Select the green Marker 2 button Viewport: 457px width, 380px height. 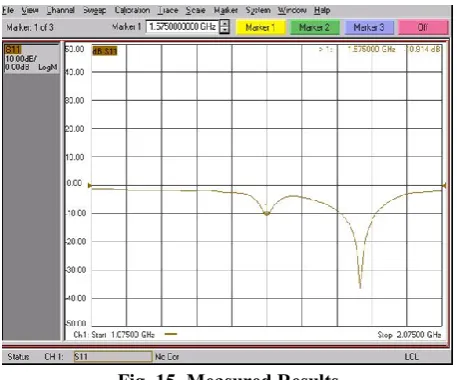[315, 27]
